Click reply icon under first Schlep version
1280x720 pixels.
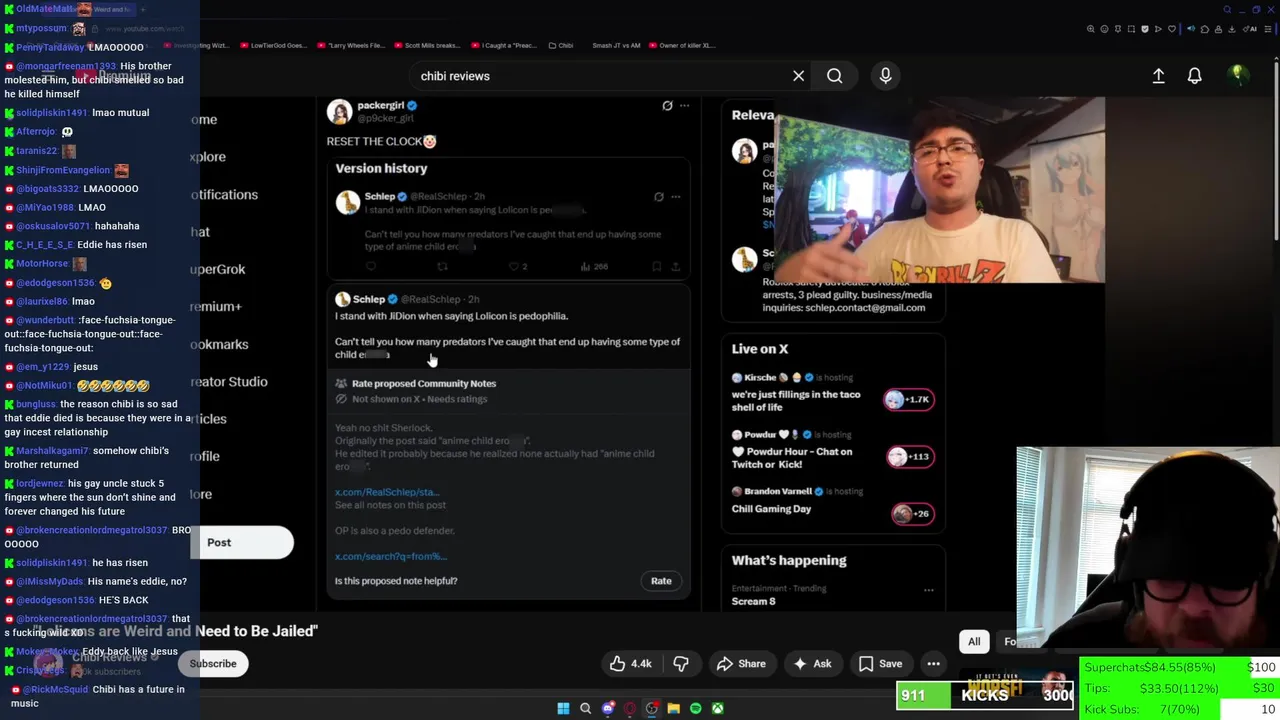pos(371,266)
